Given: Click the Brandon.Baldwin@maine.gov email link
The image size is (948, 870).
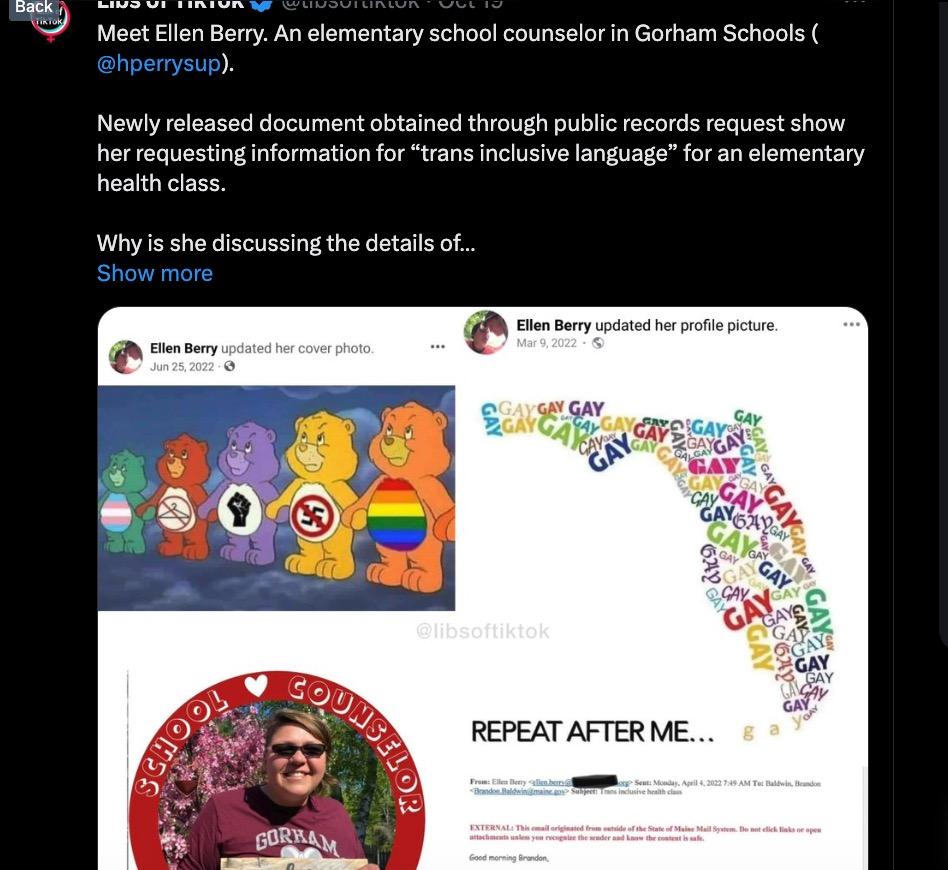Looking at the screenshot, I should point(518,790).
